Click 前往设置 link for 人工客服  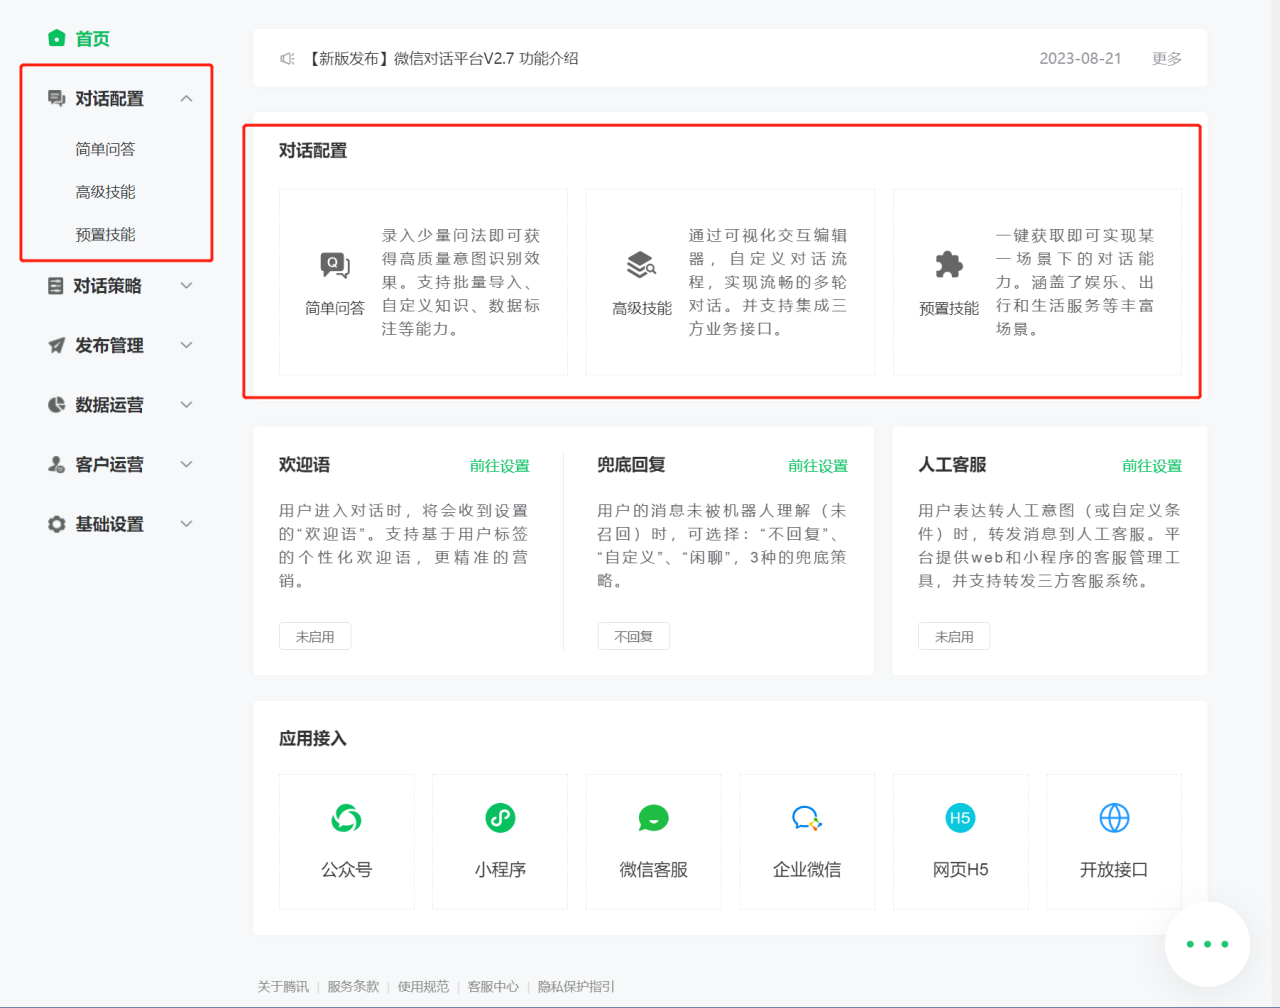[x=1151, y=466]
